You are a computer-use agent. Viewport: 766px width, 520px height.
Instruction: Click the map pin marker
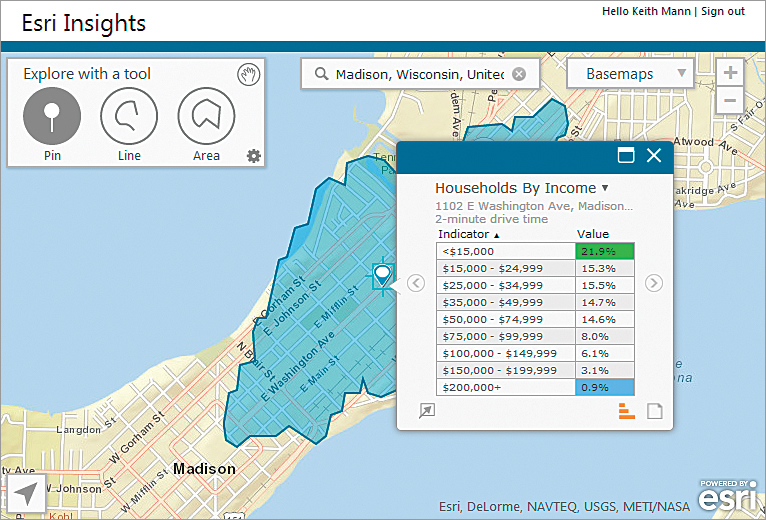coord(382,276)
